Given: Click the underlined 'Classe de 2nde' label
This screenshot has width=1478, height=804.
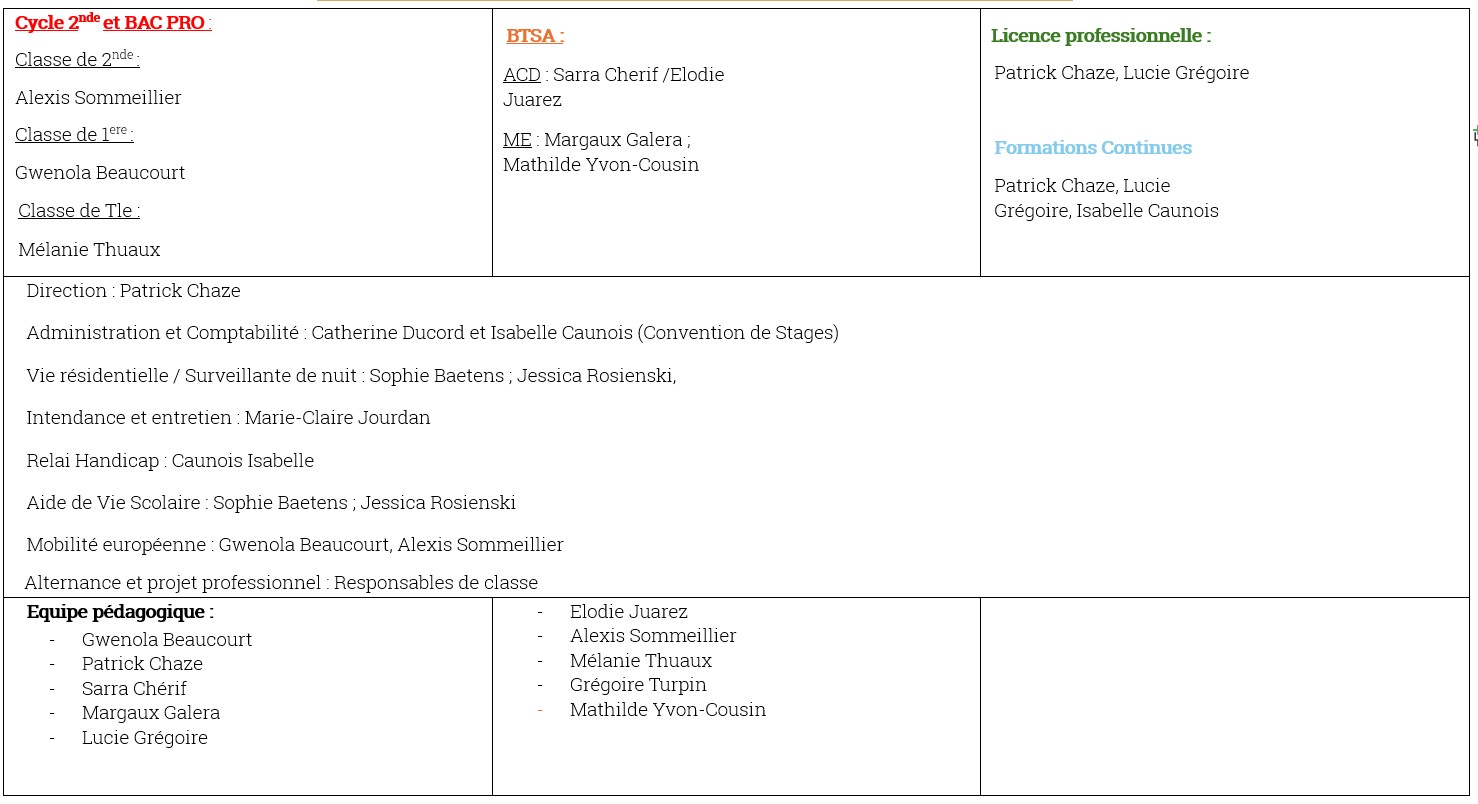Looking at the screenshot, I should (76, 60).
